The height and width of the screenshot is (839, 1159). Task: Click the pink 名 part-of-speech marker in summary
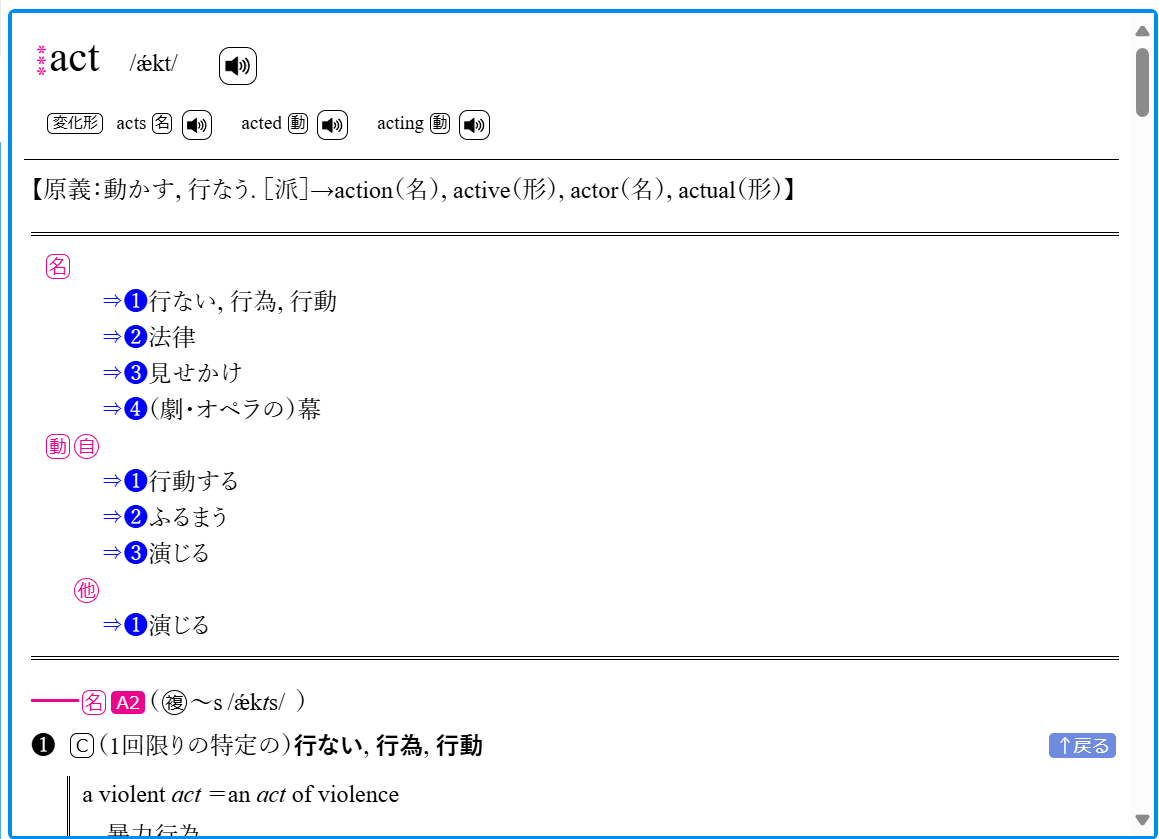(x=58, y=266)
